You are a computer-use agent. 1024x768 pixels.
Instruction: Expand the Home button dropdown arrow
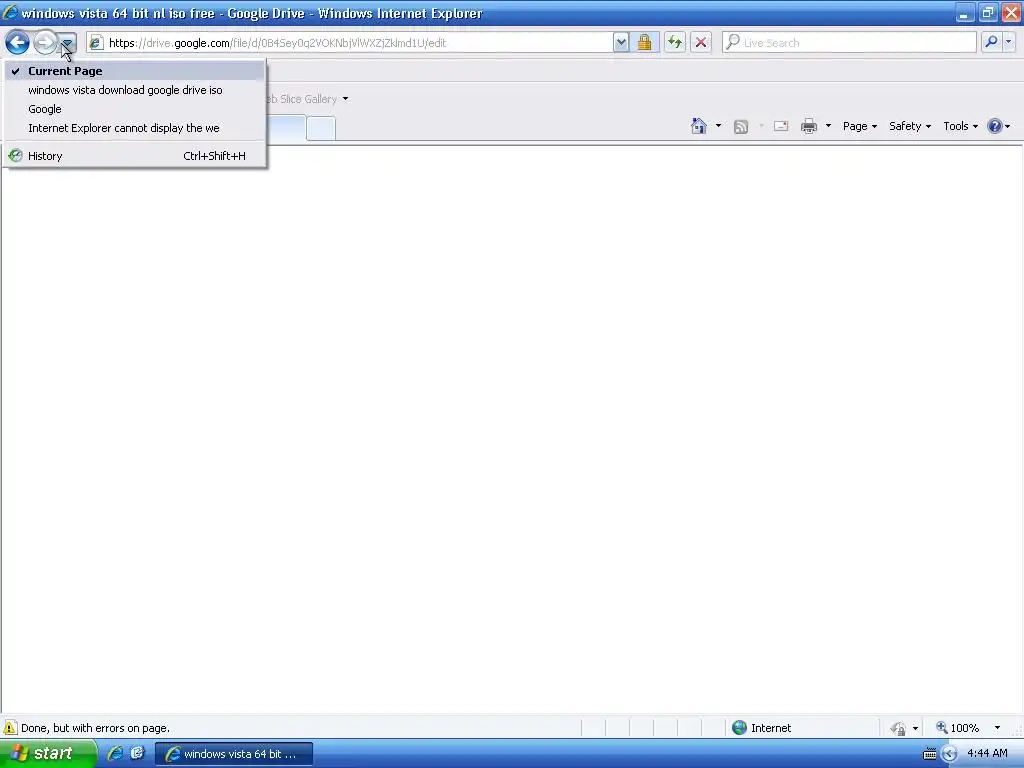pos(718,126)
